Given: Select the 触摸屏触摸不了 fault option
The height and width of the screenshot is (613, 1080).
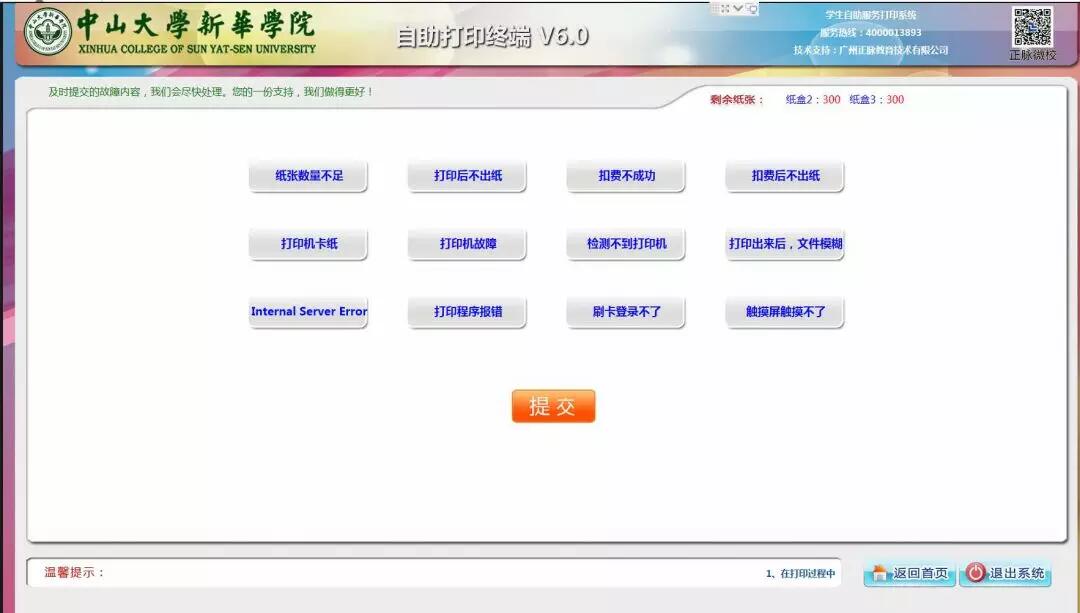Looking at the screenshot, I should 785,312.
